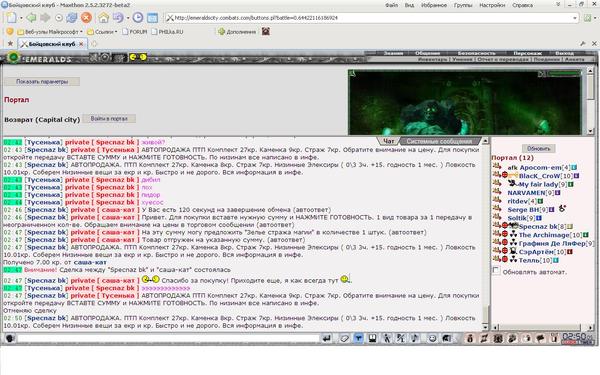Open the Избранное menu
Screen dimensions: 600x375
(434, 5)
